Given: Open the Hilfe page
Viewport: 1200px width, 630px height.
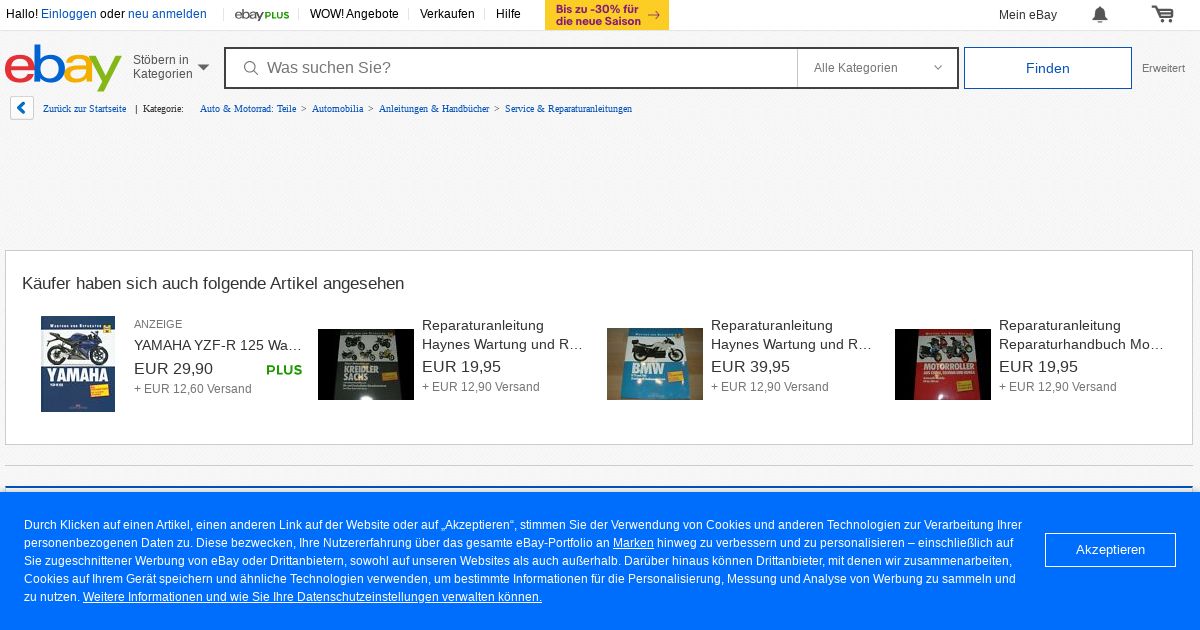Looking at the screenshot, I should click(x=508, y=14).
